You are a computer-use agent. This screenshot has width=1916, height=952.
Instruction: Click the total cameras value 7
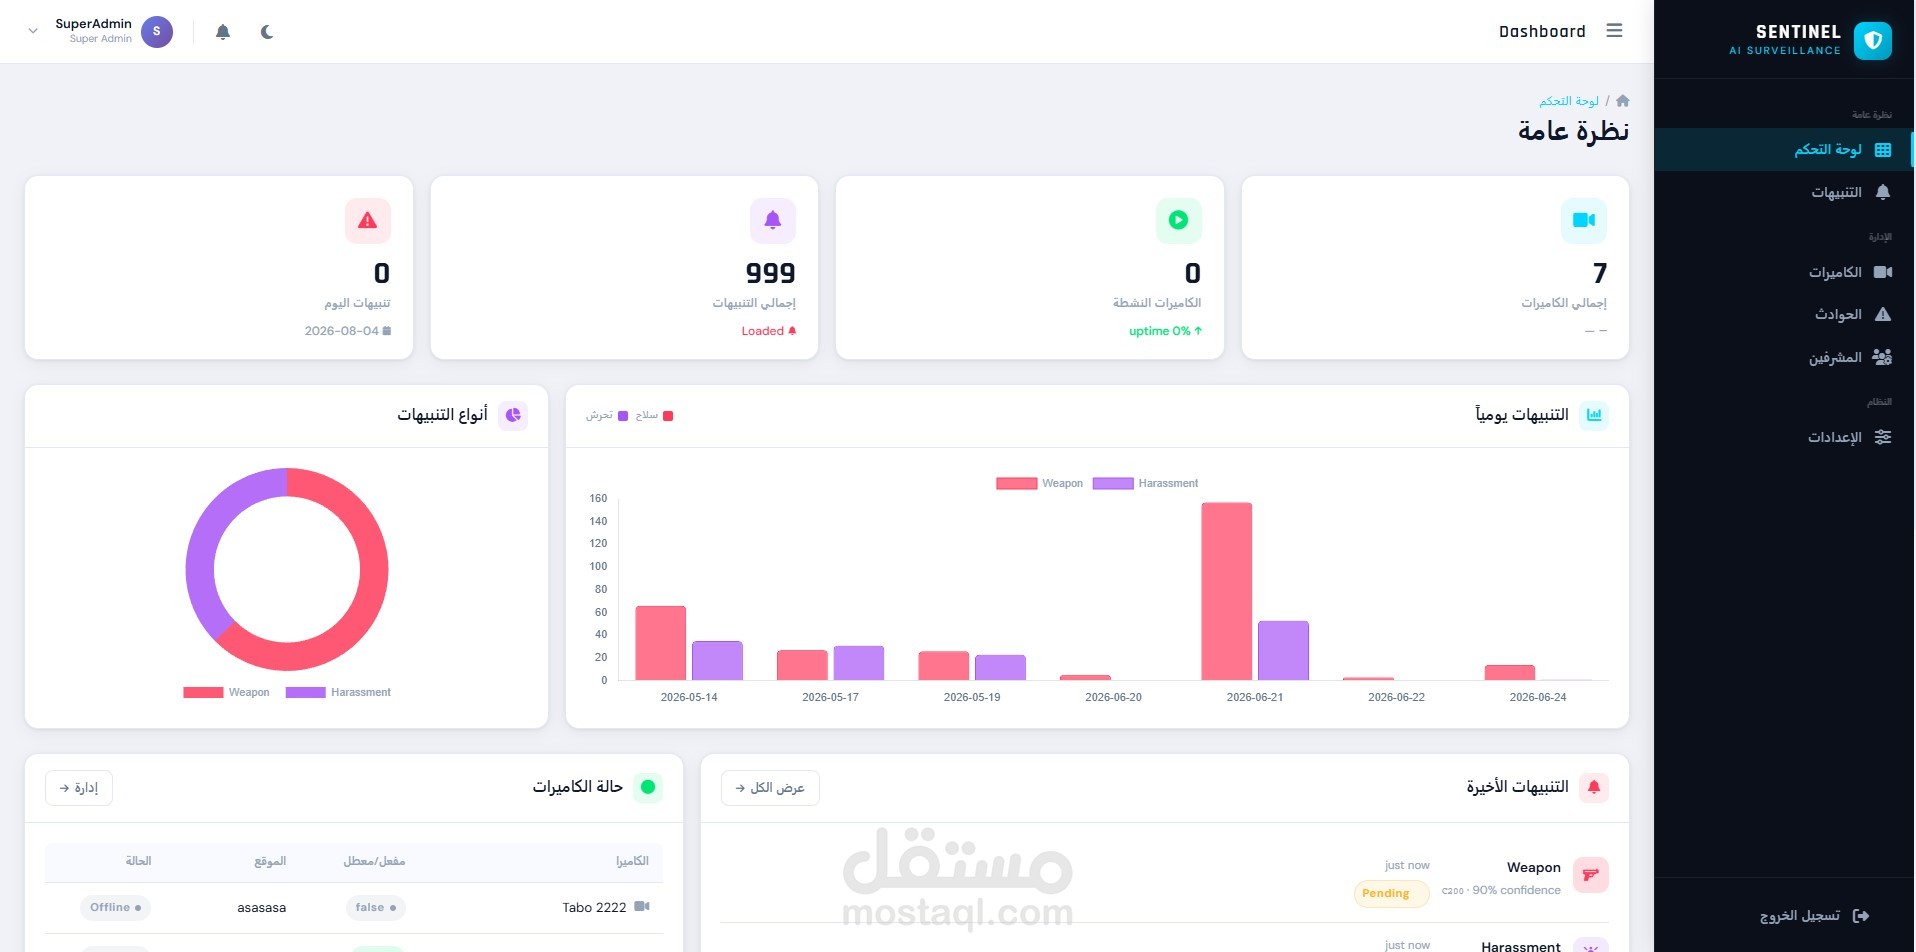coord(1600,273)
